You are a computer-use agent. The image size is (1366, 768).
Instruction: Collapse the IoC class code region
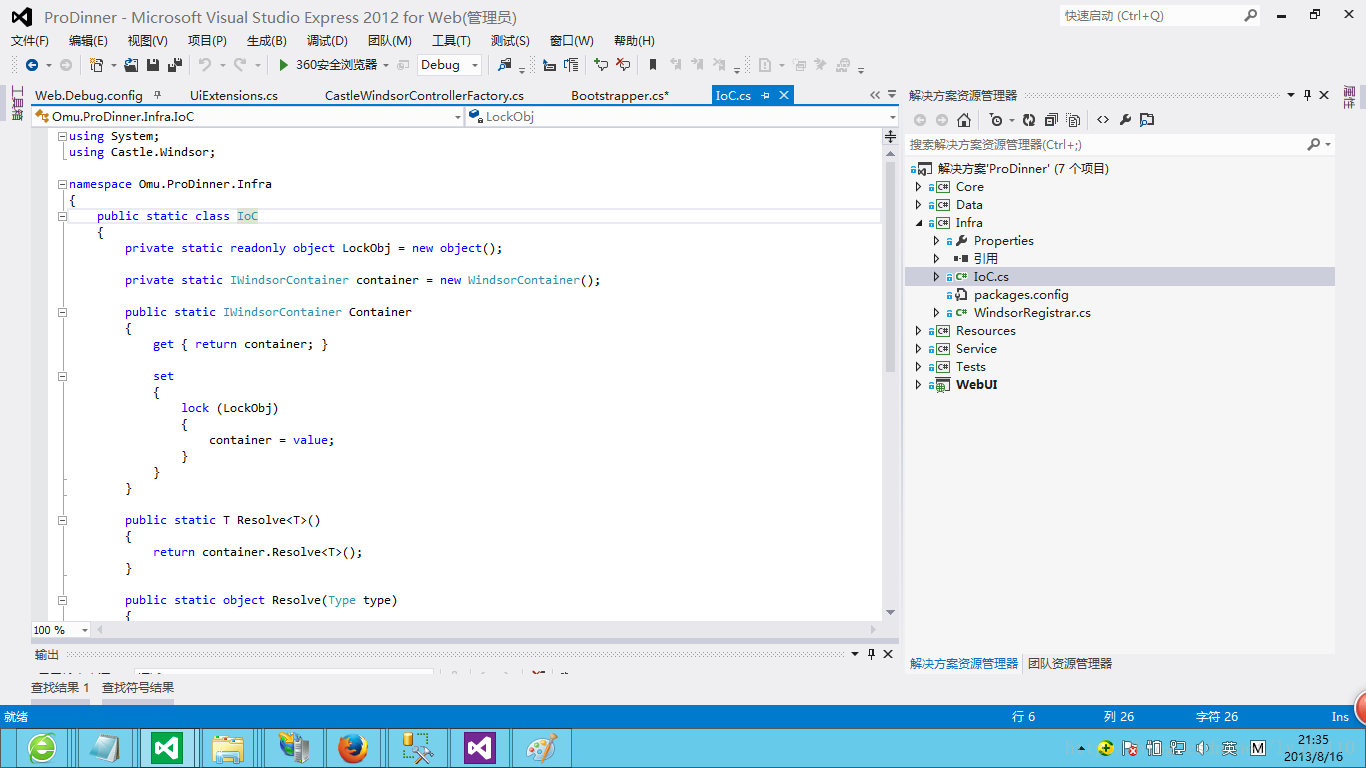pos(62,216)
